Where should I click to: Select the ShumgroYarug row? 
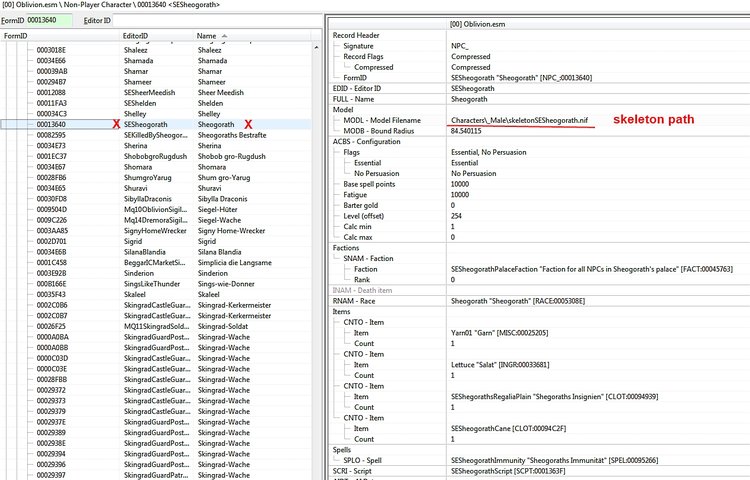click(x=156, y=177)
